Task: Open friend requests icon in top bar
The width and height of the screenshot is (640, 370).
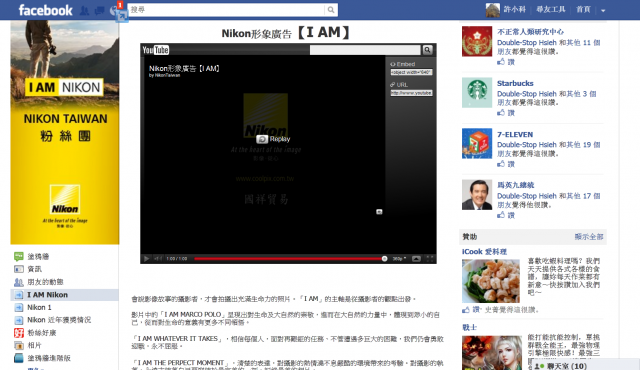Action: click(x=84, y=10)
